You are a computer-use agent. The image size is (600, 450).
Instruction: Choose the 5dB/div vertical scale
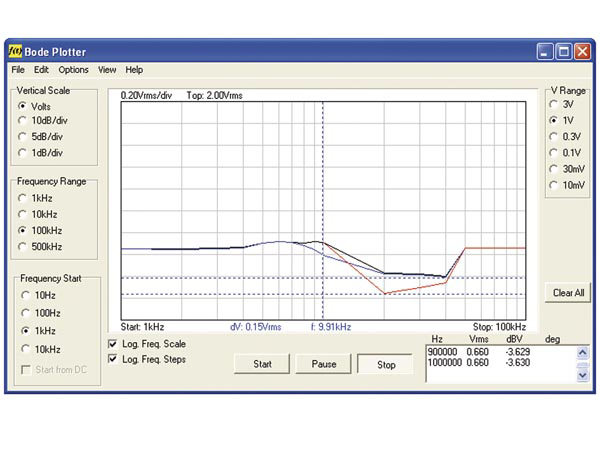click(x=41, y=137)
